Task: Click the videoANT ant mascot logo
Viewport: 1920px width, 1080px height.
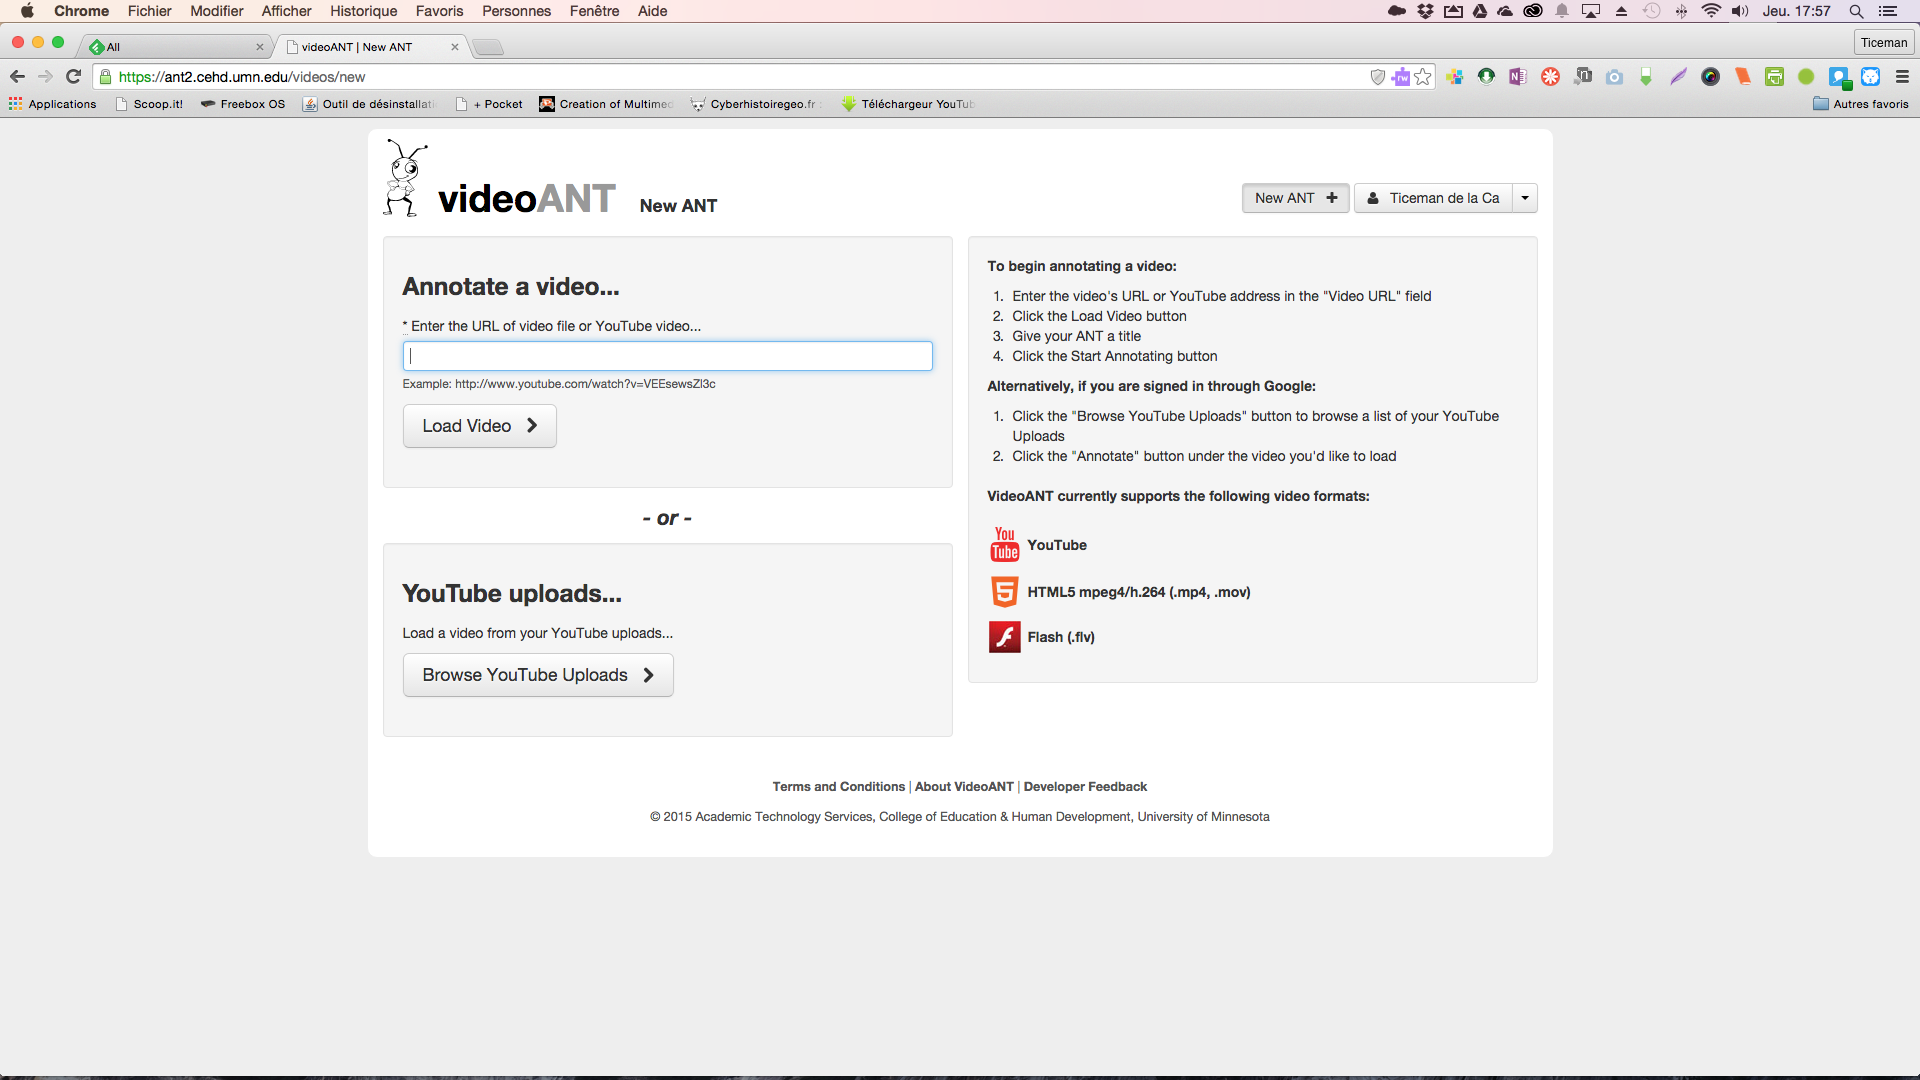Action: point(404,178)
